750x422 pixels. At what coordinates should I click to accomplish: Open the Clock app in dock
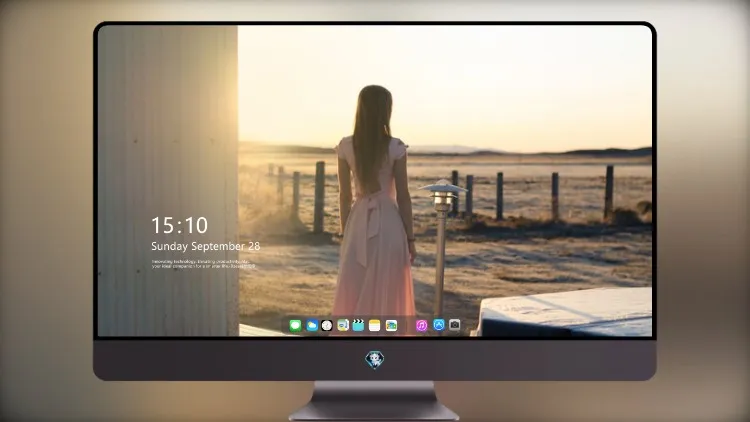pyautogui.click(x=327, y=326)
